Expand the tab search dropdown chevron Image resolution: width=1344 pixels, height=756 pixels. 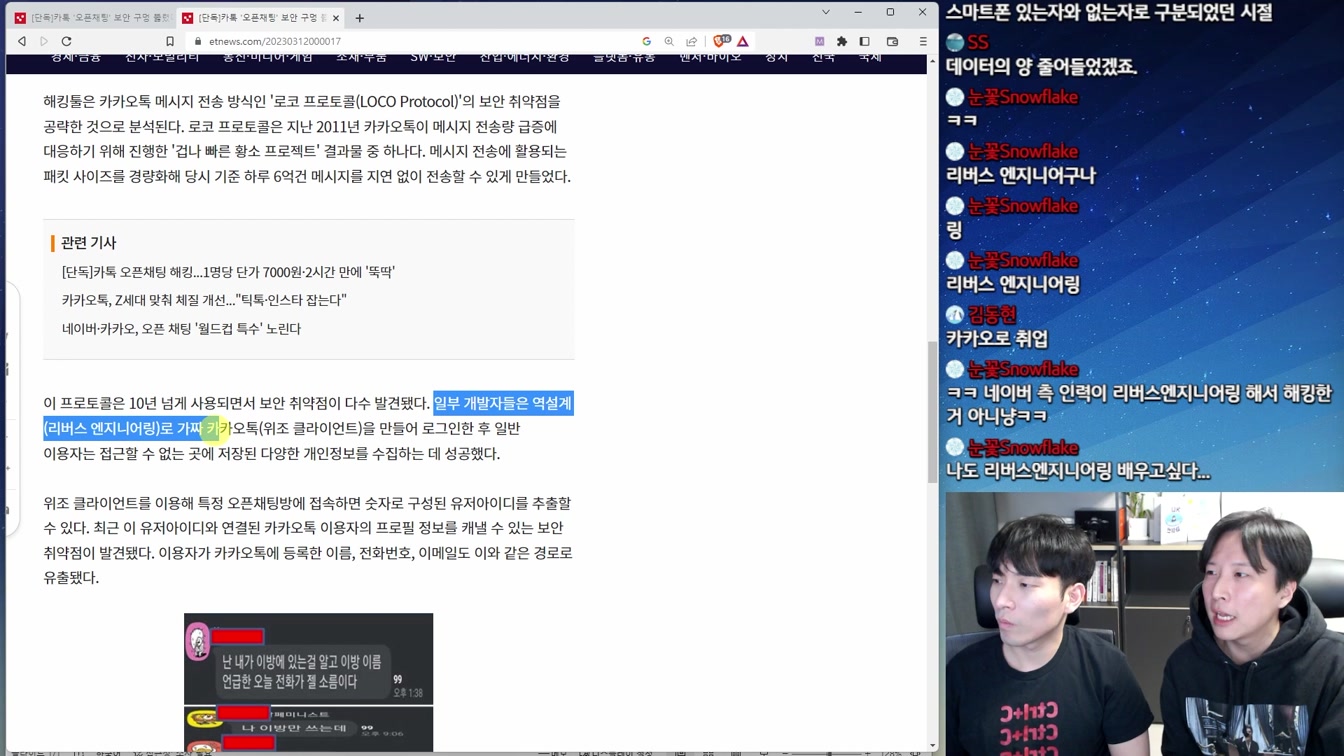point(826,12)
